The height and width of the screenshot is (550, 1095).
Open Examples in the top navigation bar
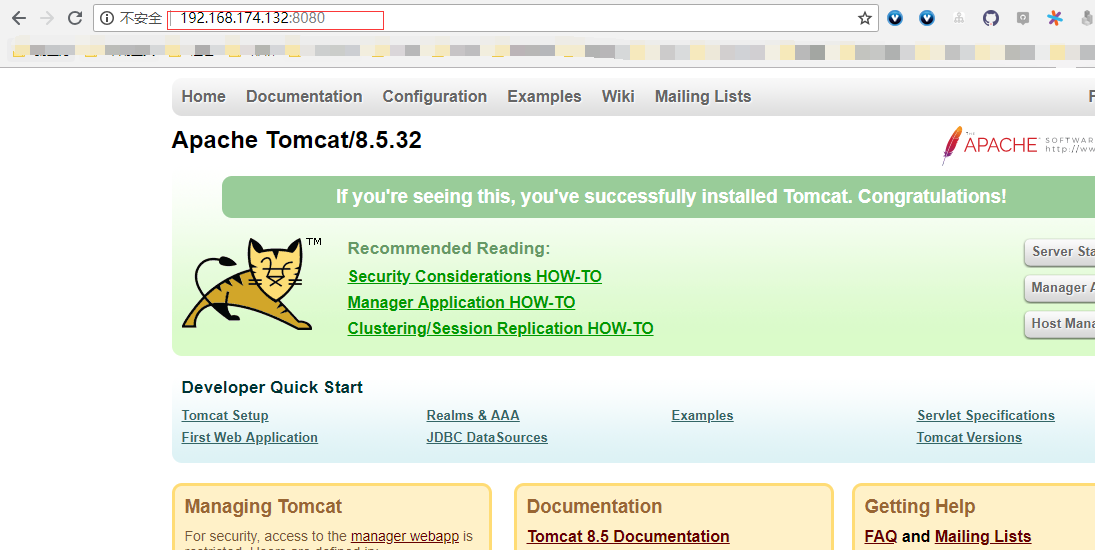coord(544,96)
